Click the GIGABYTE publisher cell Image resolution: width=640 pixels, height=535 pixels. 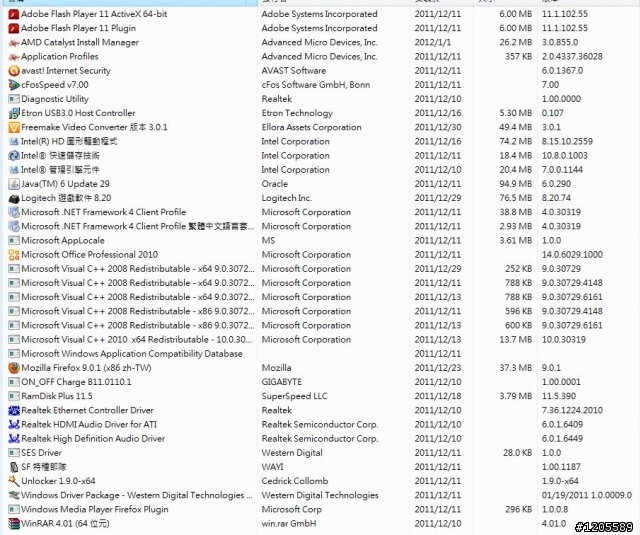[282, 382]
